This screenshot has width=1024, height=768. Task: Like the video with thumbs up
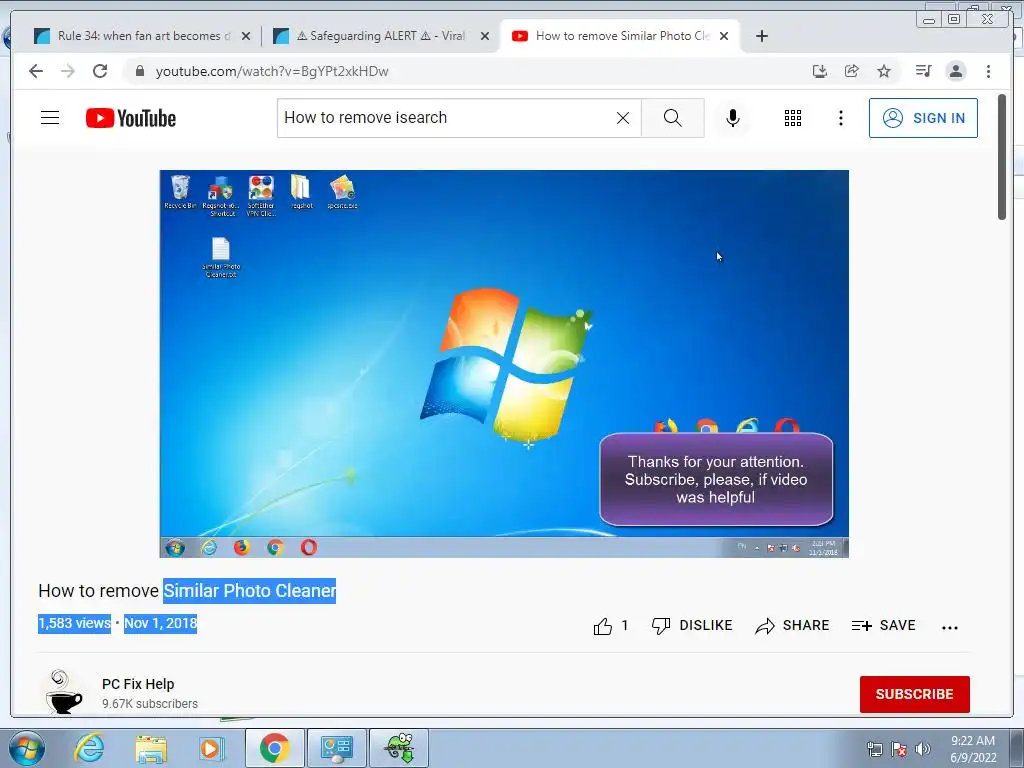[603, 626]
